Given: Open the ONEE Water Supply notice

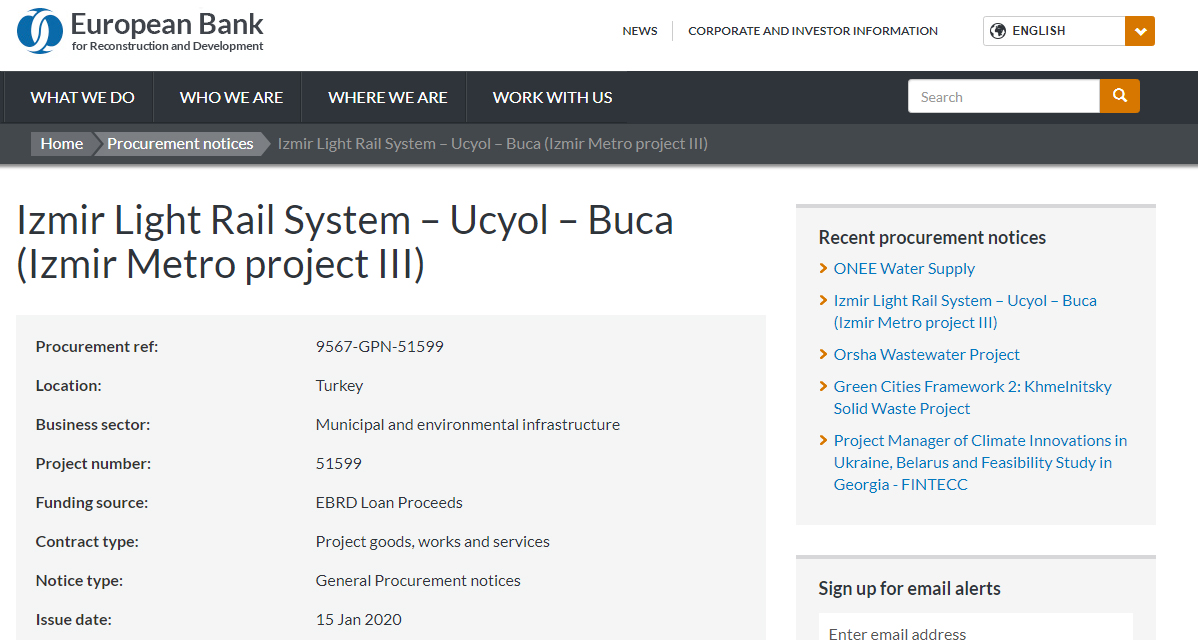Looking at the screenshot, I should pyautogui.click(x=904, y=269).
